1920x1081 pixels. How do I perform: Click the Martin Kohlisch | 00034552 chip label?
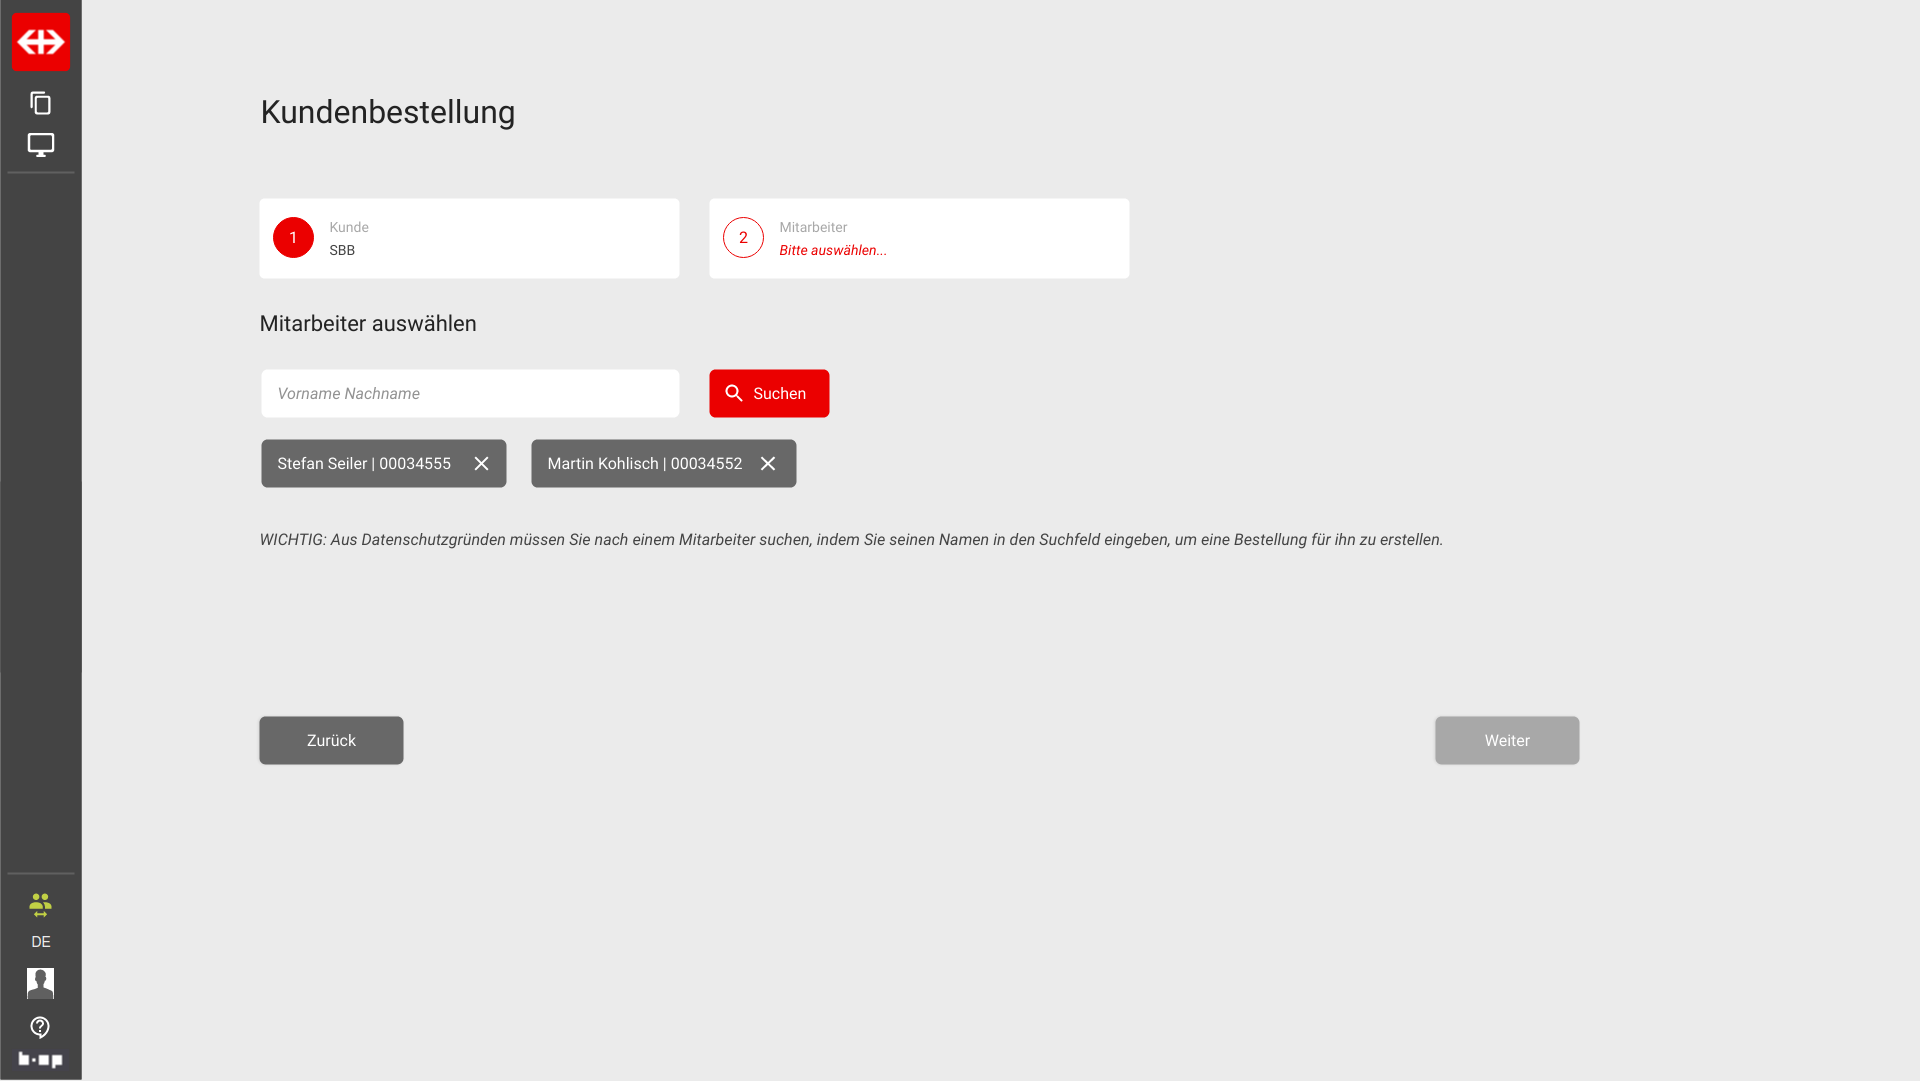(644, 464)
